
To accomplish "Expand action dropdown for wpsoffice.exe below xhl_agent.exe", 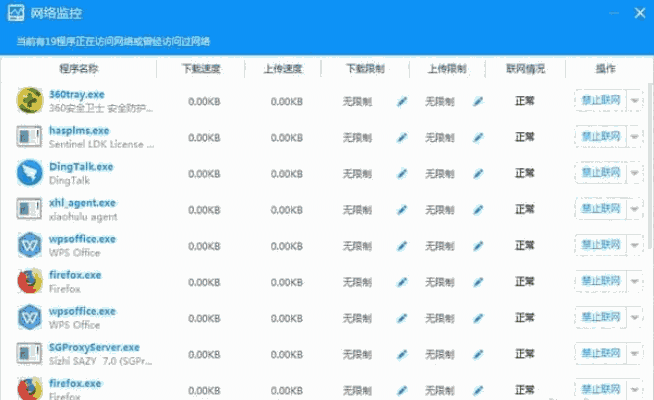I will pos(634,245).
